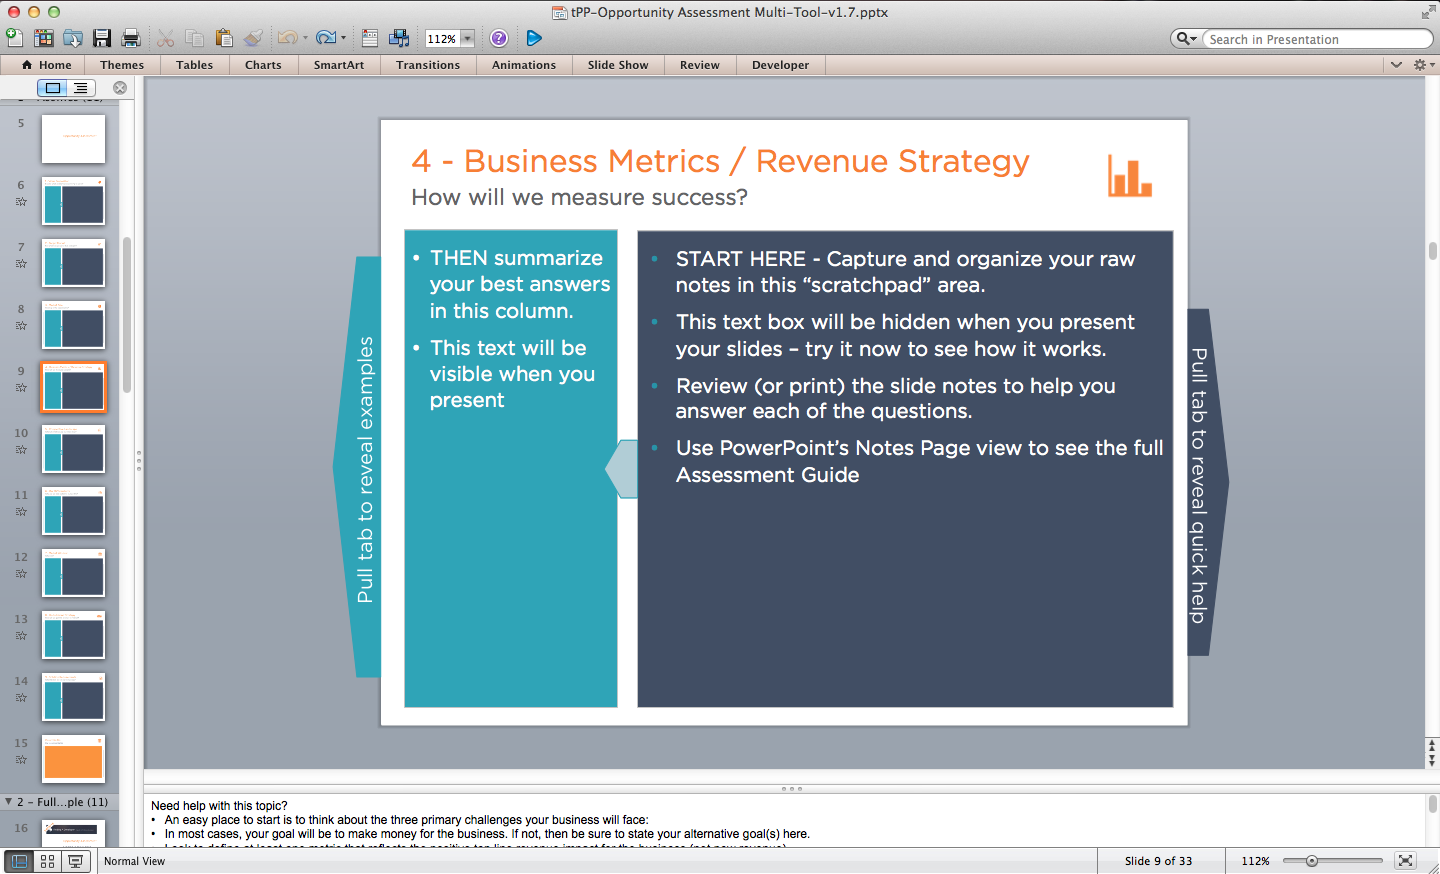Viewport: 1440px width, 874px height.
Task: Adjust the zoom slider handle
Action: [x=1312, y=861]
